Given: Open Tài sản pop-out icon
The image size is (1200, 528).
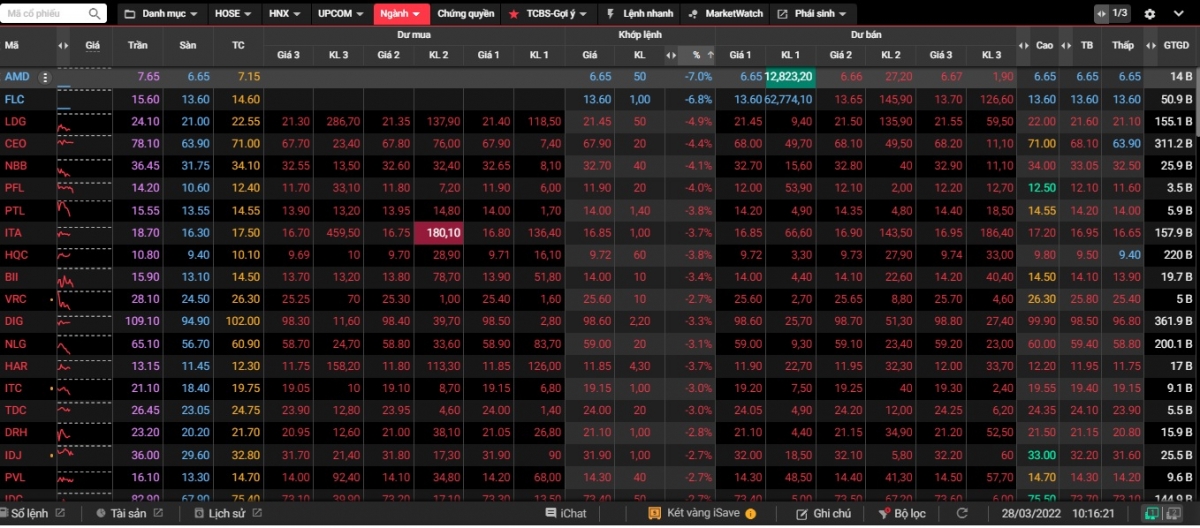Looking at the screenshot, I should coord(157,513).
